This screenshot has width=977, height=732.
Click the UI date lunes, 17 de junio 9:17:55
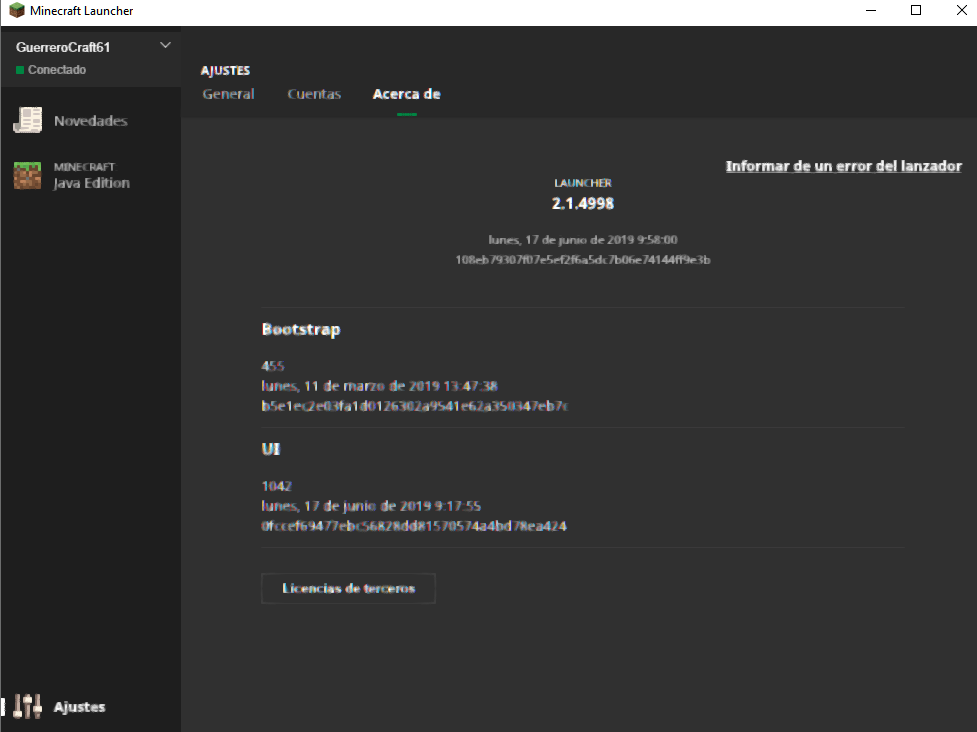coord(371,506)
